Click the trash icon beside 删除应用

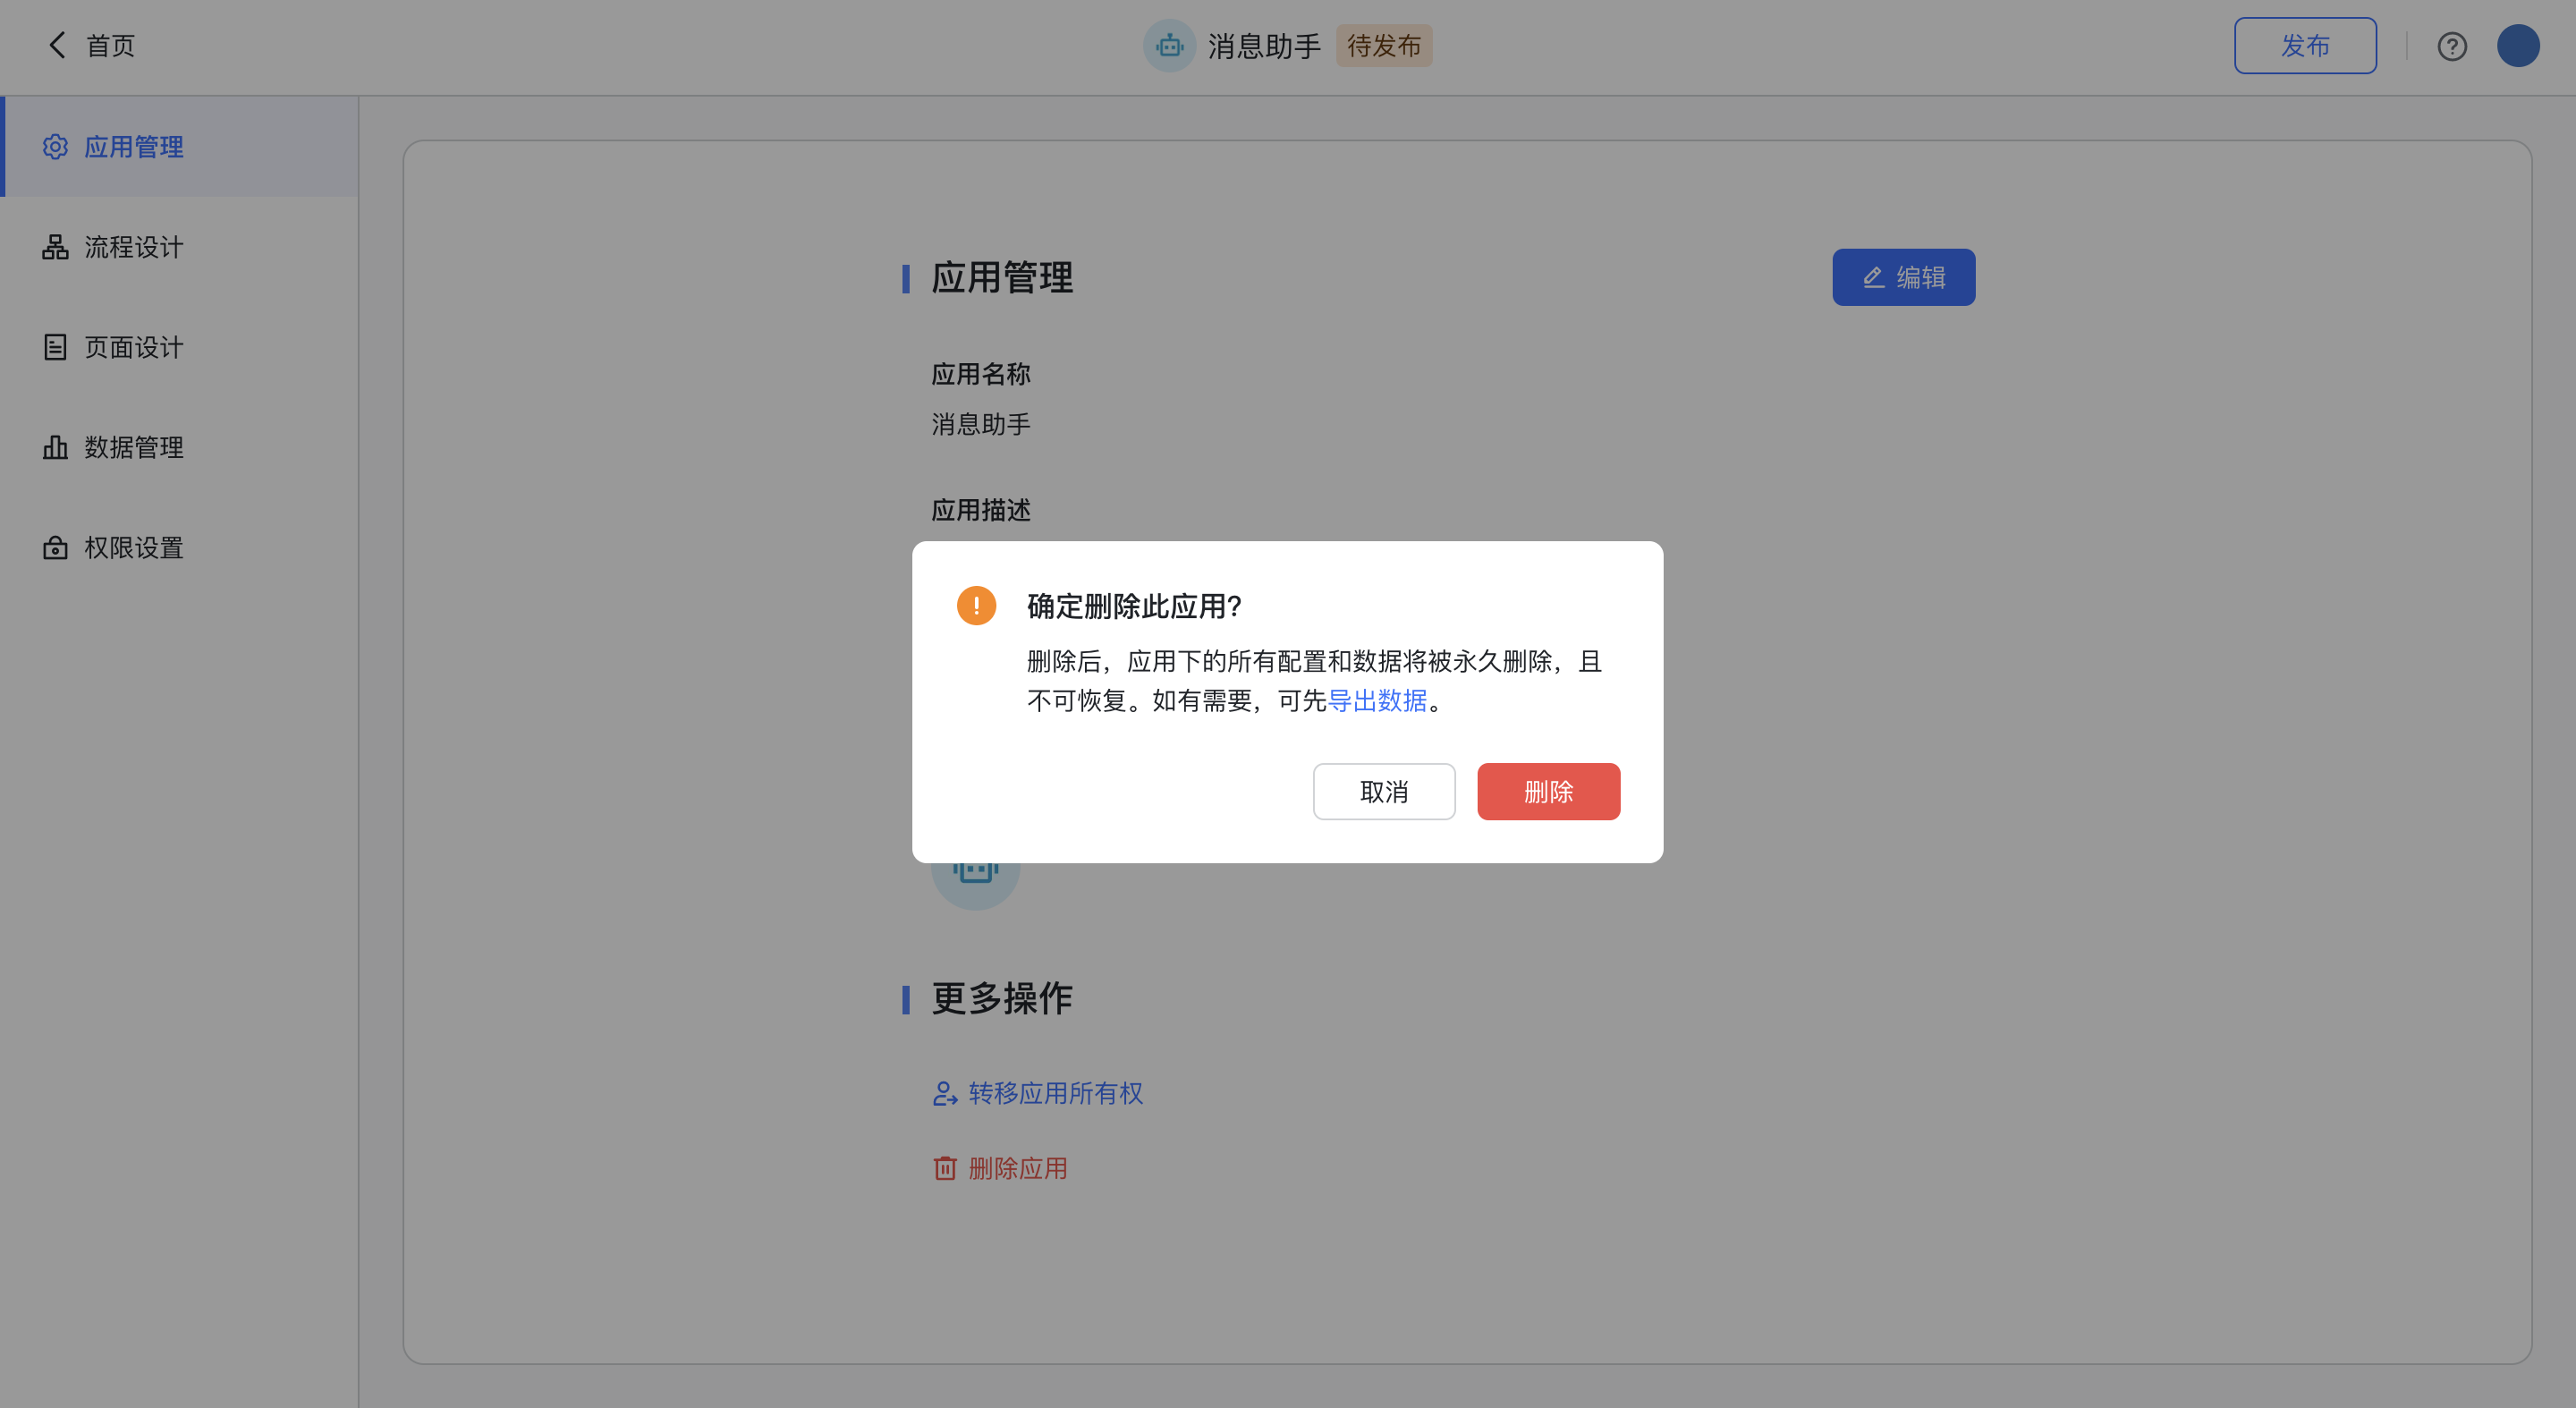(945, 1168)
